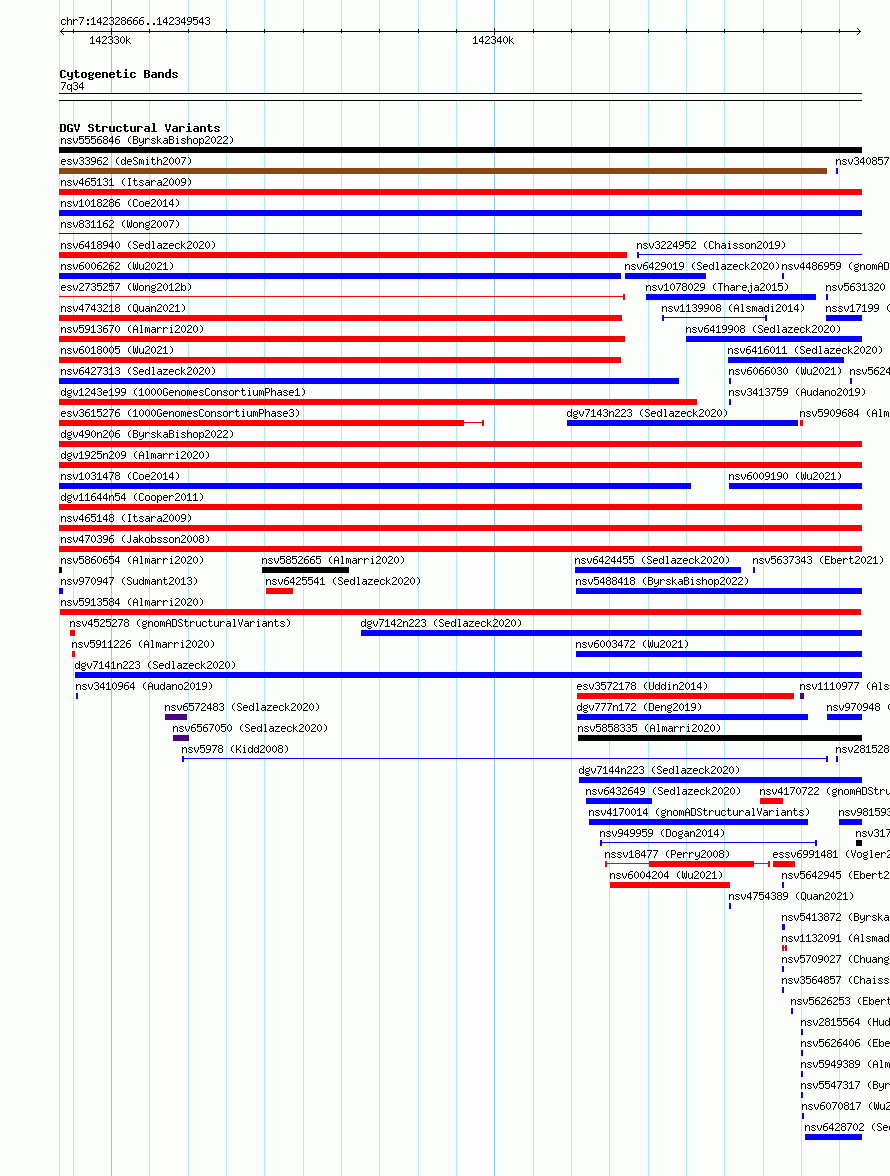This screenshot has height=1176, width=890.
Task: Click nsv5860654 (Almarri2020) label
Action: coord(132,560)
